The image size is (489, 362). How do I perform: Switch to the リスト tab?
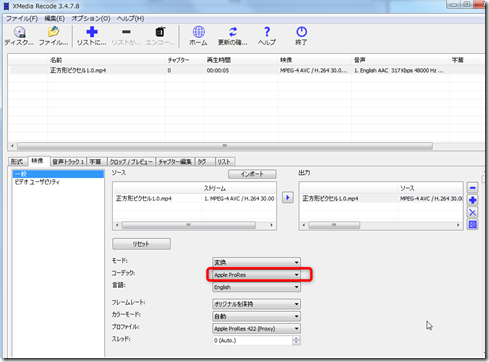pyautogui.click(x=224, y=162)
